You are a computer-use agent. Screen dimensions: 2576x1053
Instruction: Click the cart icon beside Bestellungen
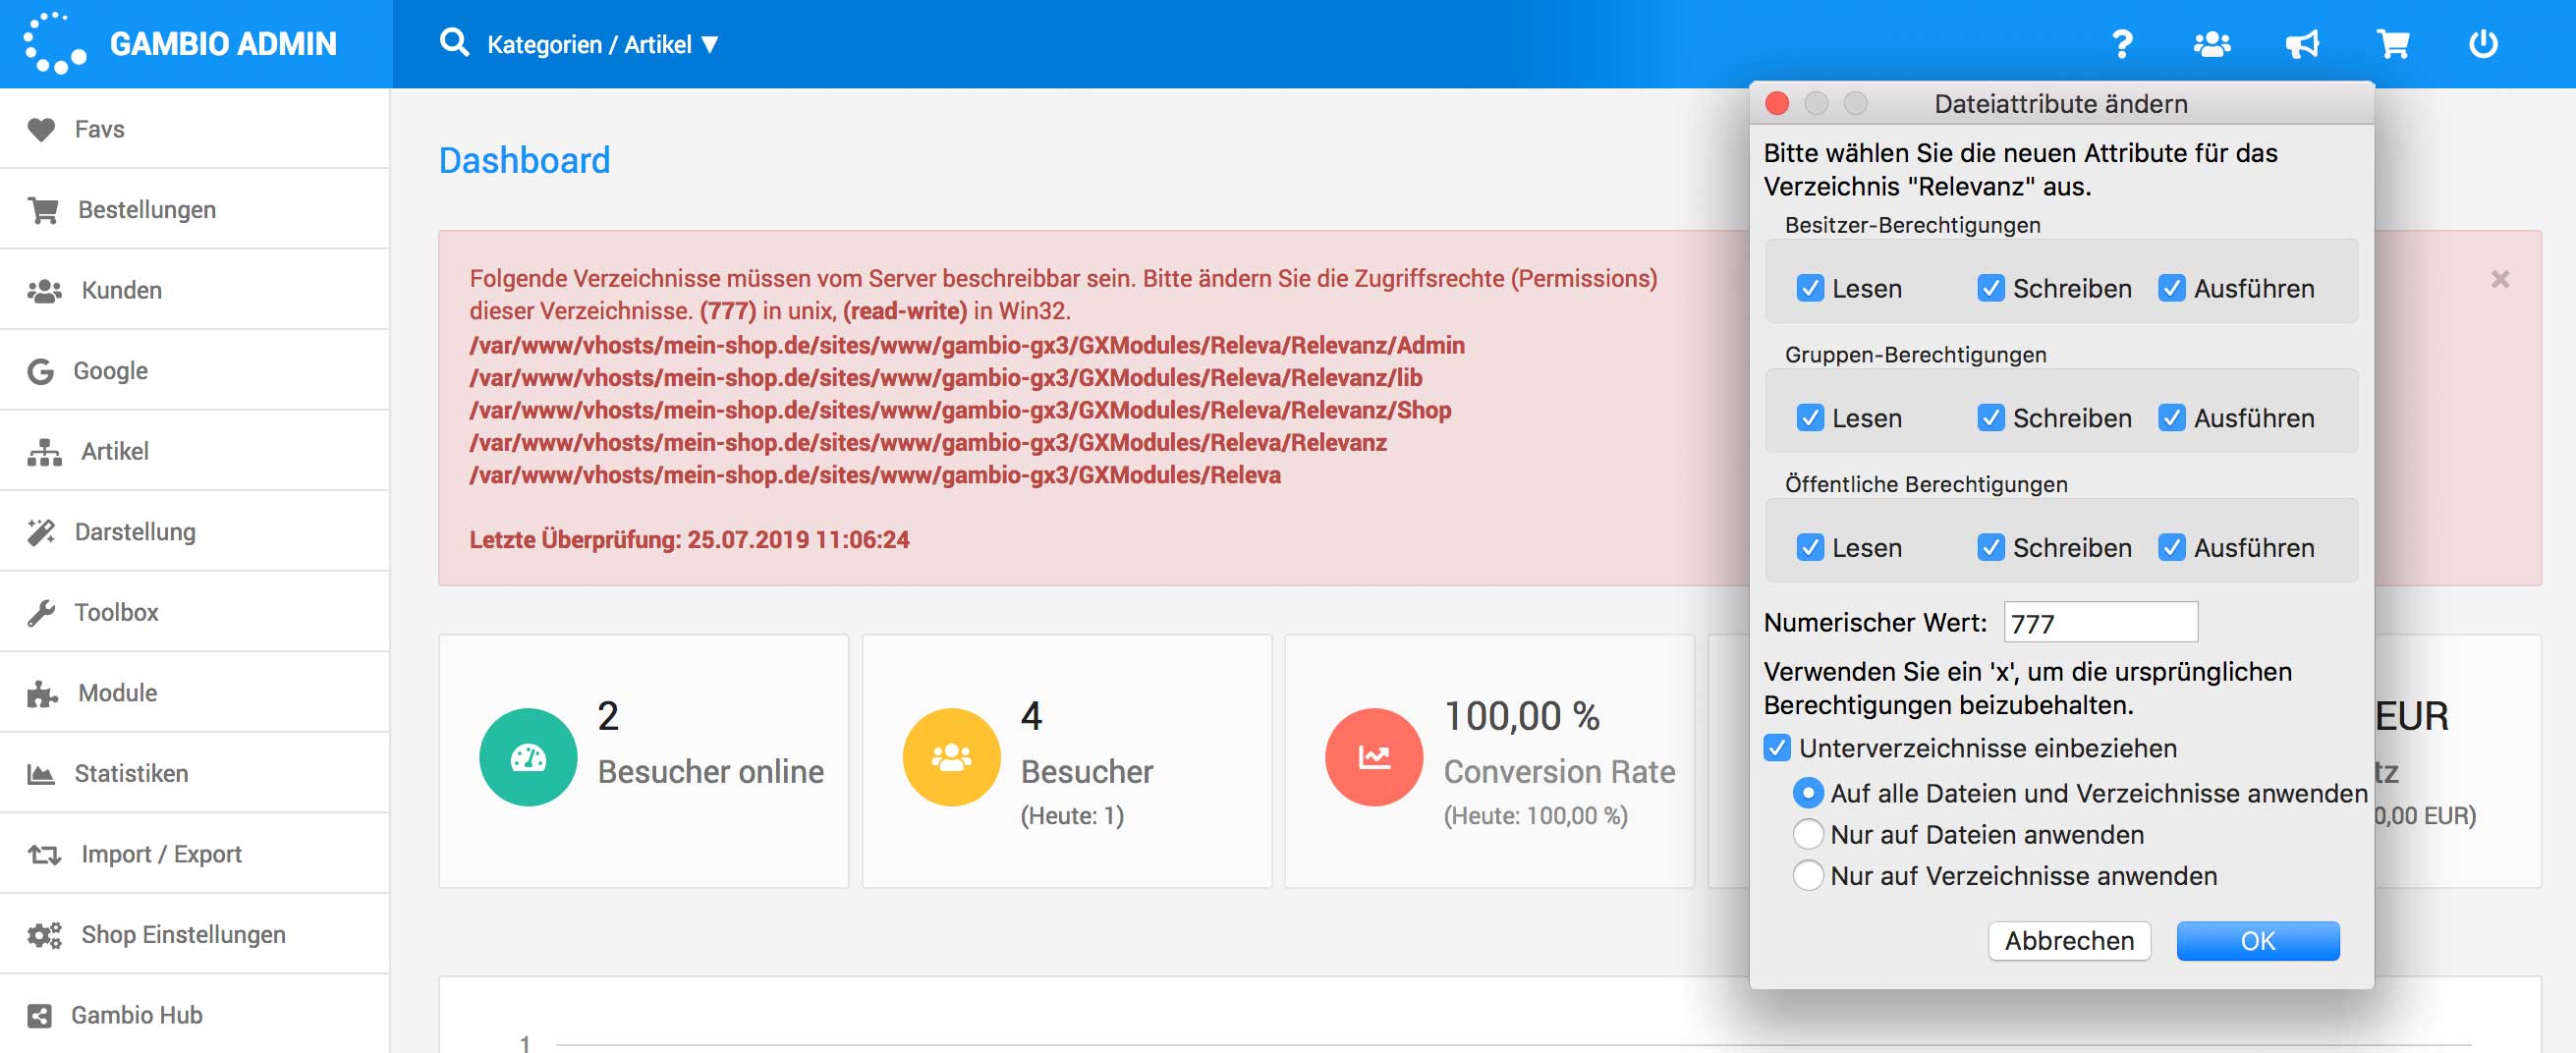coord(43,210)
